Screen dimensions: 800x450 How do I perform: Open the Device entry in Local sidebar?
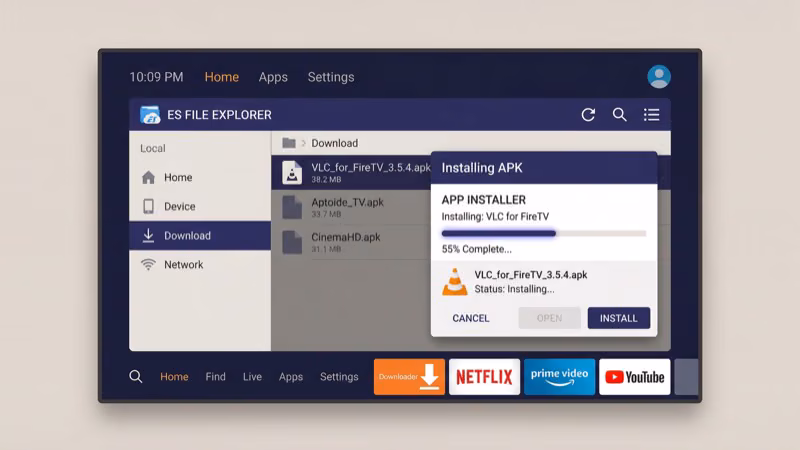click(200, 206)
